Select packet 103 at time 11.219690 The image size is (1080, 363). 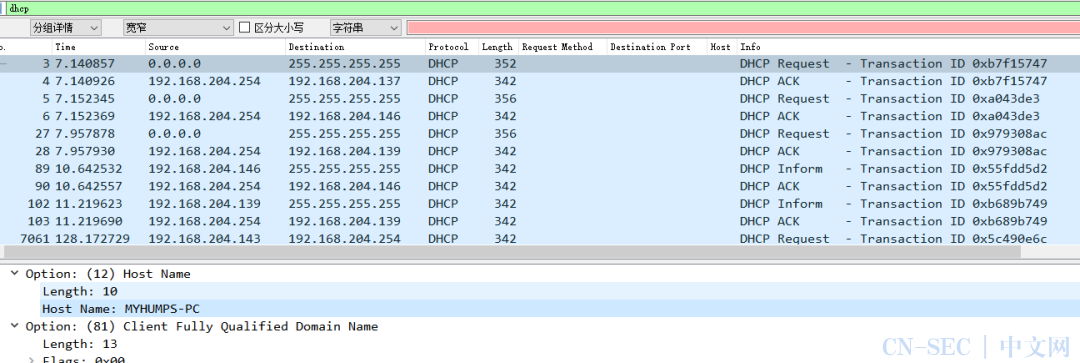(540, 221)
